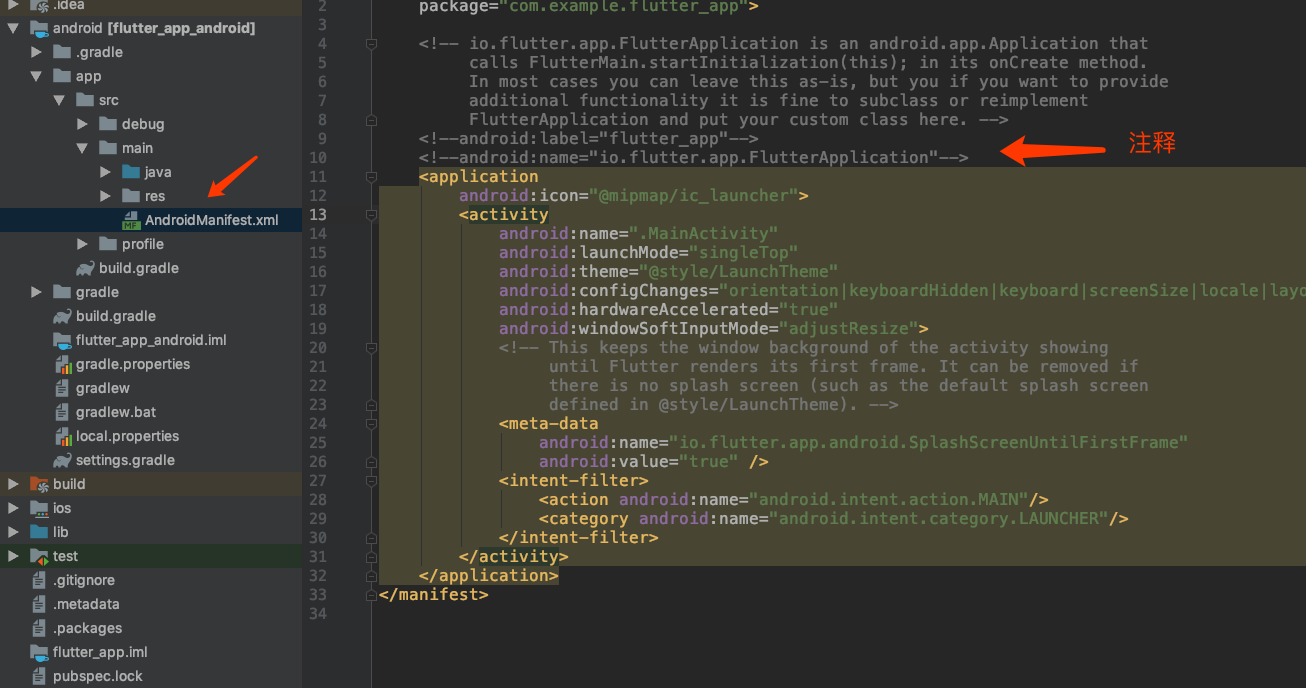Expand the profile folder arrow
This screenshot has width=1306, height=688.
83,244
